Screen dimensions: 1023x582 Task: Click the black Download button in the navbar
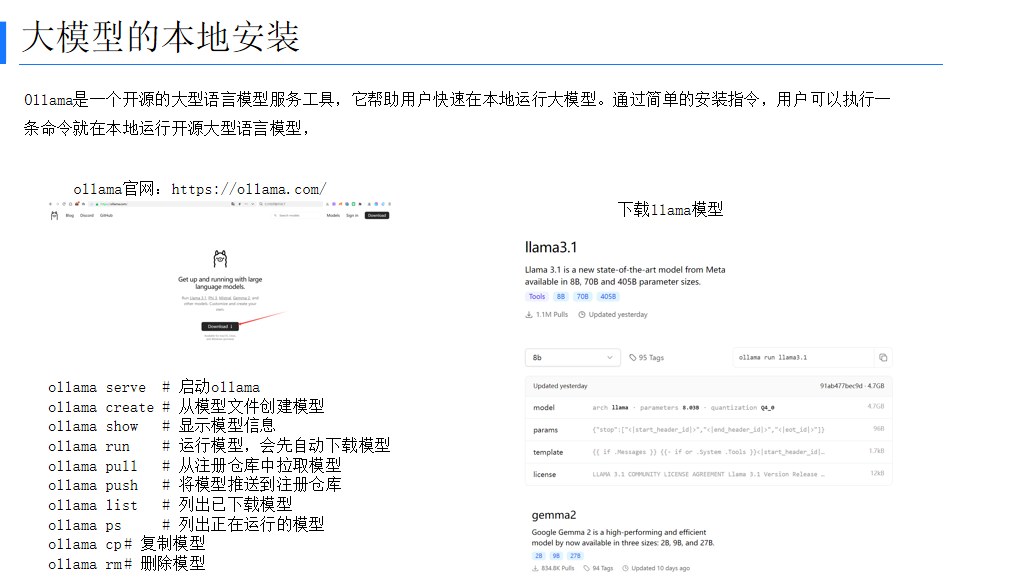[x=377, y=215]
